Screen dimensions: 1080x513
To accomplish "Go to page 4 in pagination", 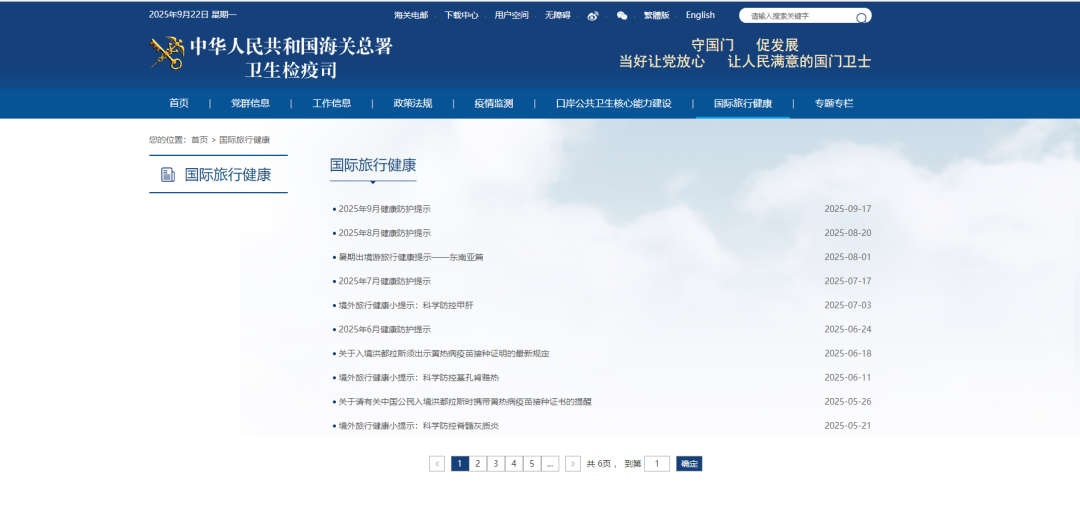I will 514,464.
